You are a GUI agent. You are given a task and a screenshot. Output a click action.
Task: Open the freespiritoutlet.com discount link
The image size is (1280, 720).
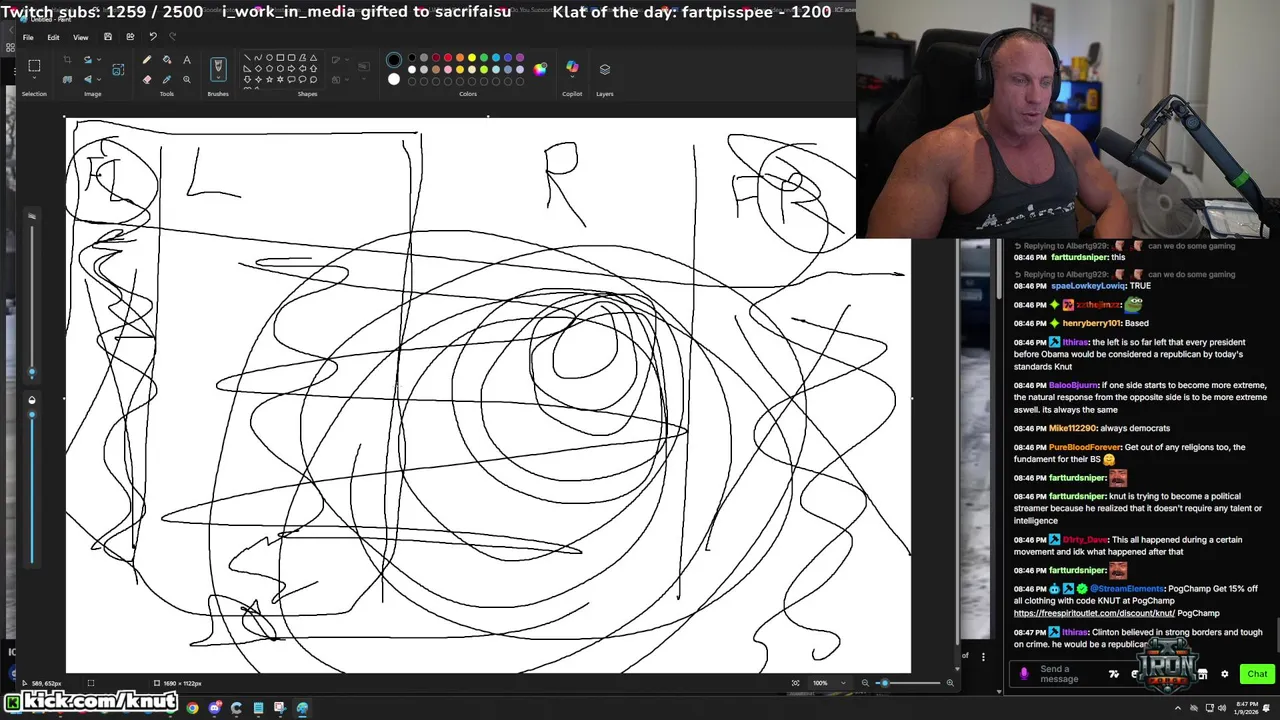pos(1094,613)
